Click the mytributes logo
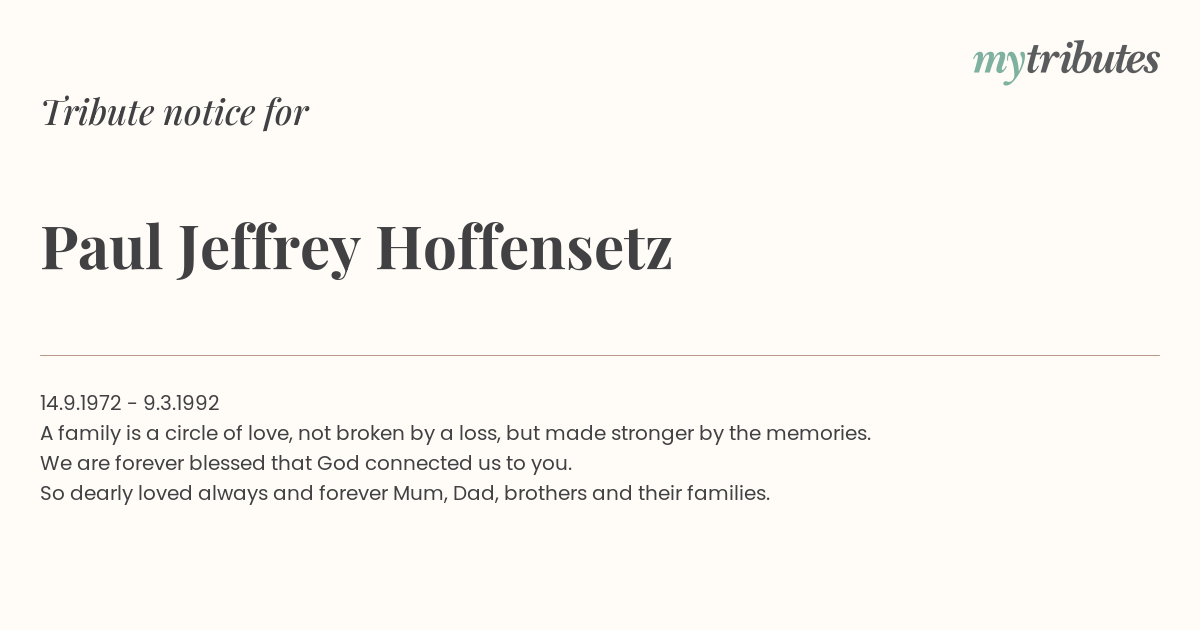The width and height of the screenshot is (1200, 630). pyautogui.click(x=1066, y=61)
